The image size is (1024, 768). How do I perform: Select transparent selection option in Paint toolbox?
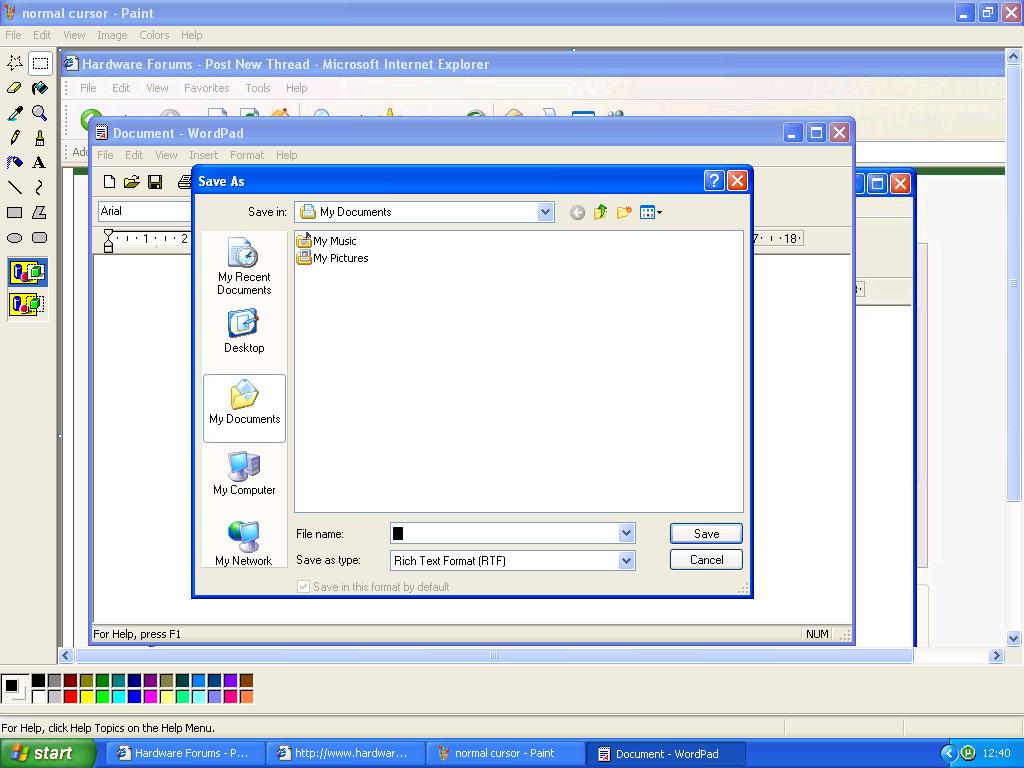pyautogui.click(x=27, y=304)
